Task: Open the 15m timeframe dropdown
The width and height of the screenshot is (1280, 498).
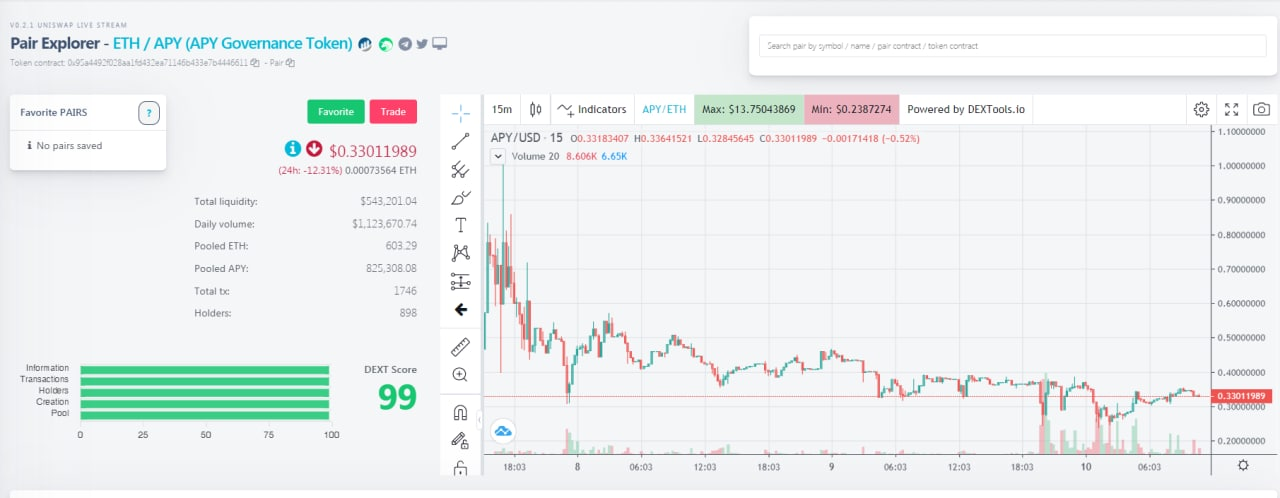Action: click(x=502, y=109)
